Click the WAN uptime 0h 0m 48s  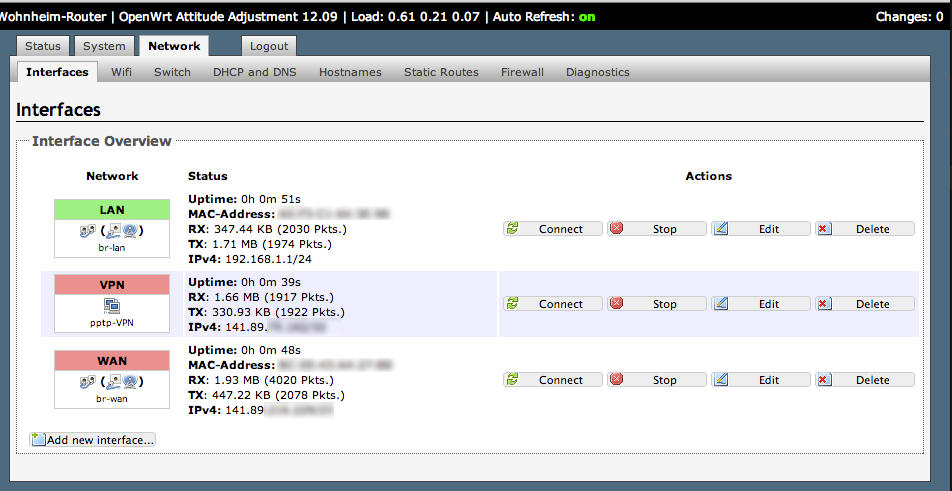[273, 350]
